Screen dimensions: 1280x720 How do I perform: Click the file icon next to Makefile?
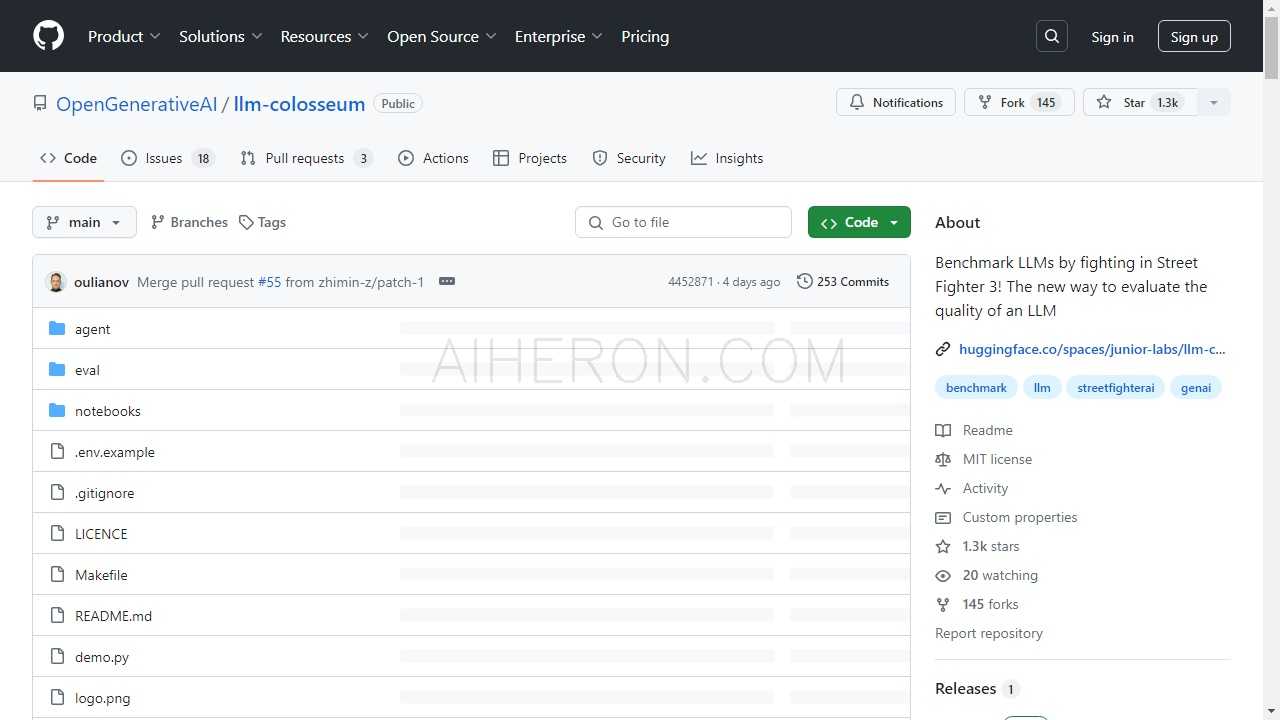click(x=57, y=575)
